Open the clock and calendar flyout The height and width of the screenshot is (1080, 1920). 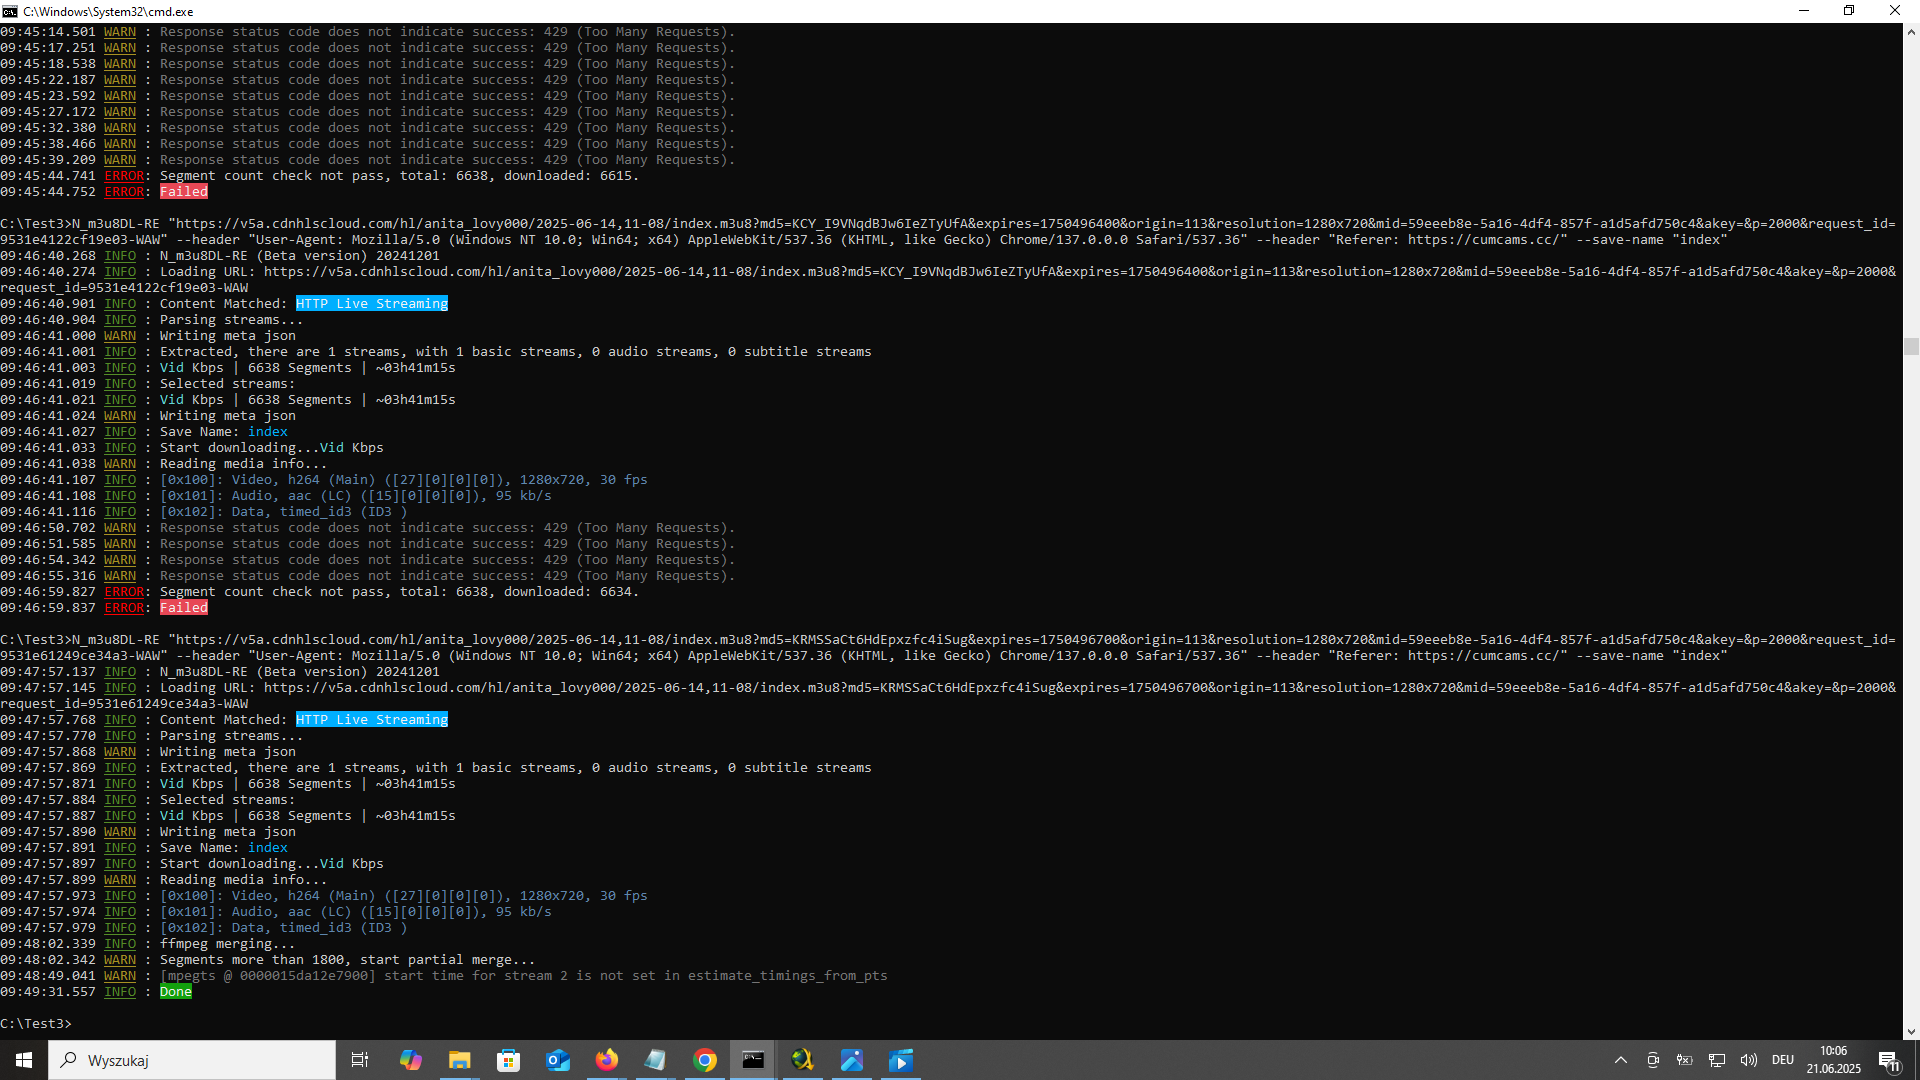[x=1833, y=1060]
